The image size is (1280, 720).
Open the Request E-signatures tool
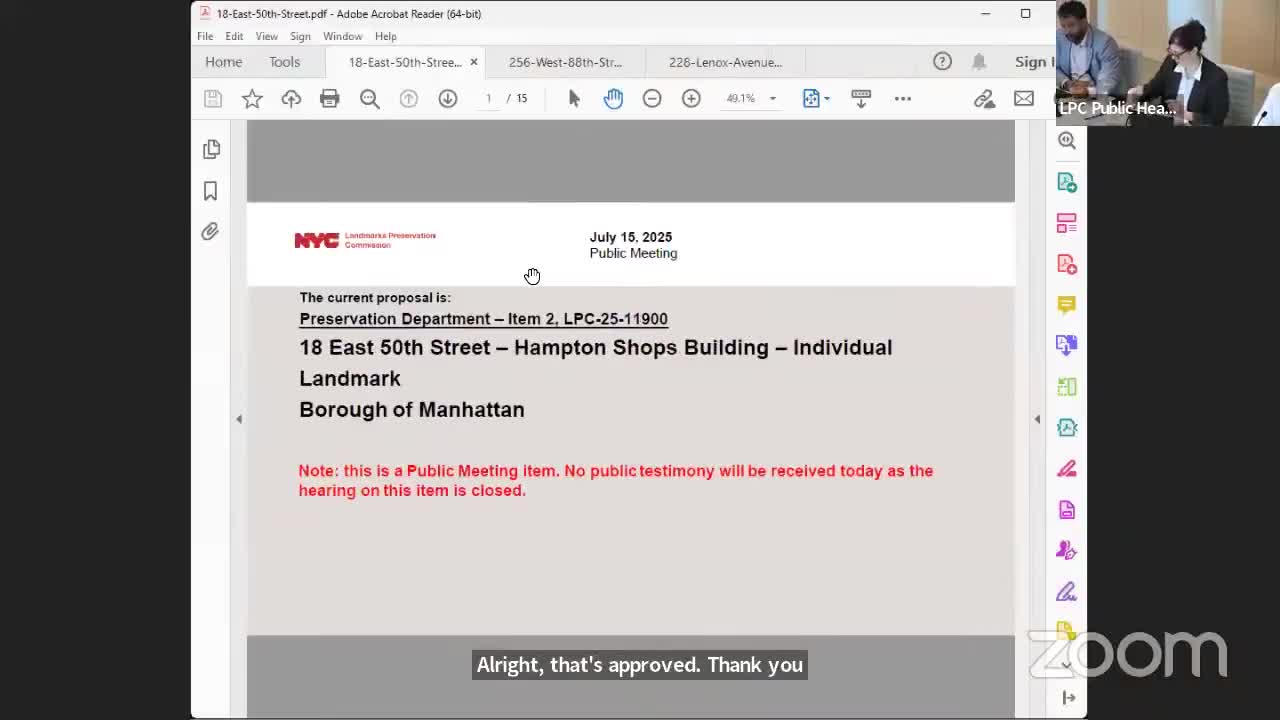(1067, 550)
